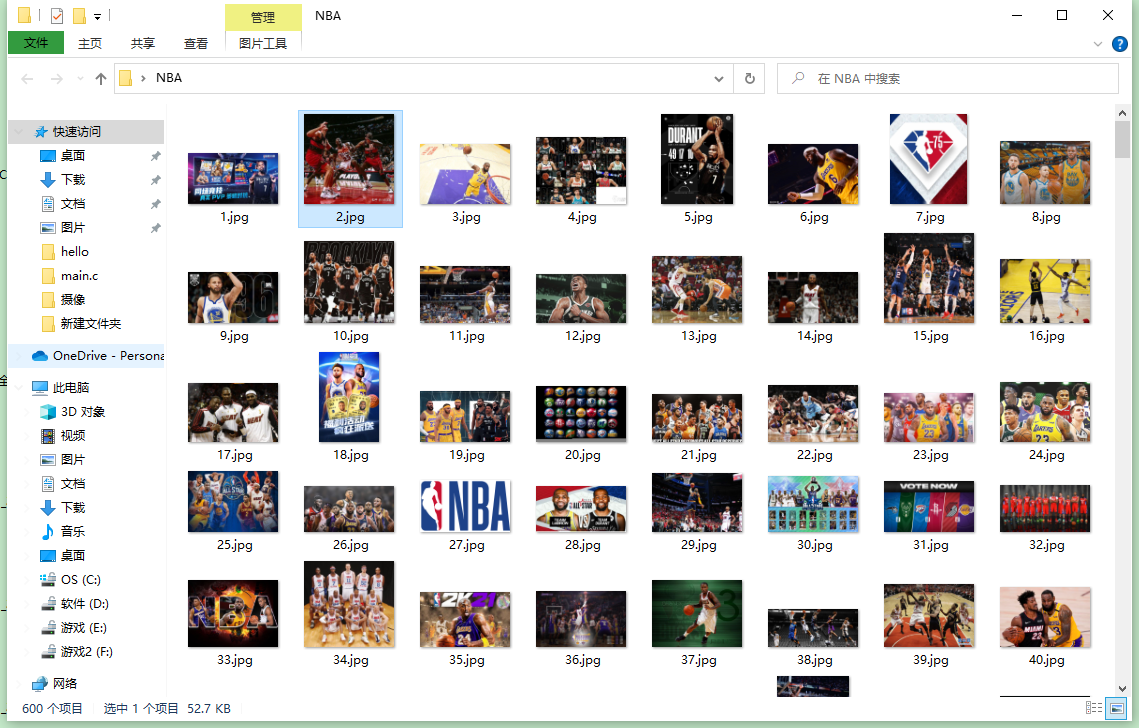Select 3D 对象 under This PC
This screenshot has width=1139, height=728.
click(x=83, y=412)
